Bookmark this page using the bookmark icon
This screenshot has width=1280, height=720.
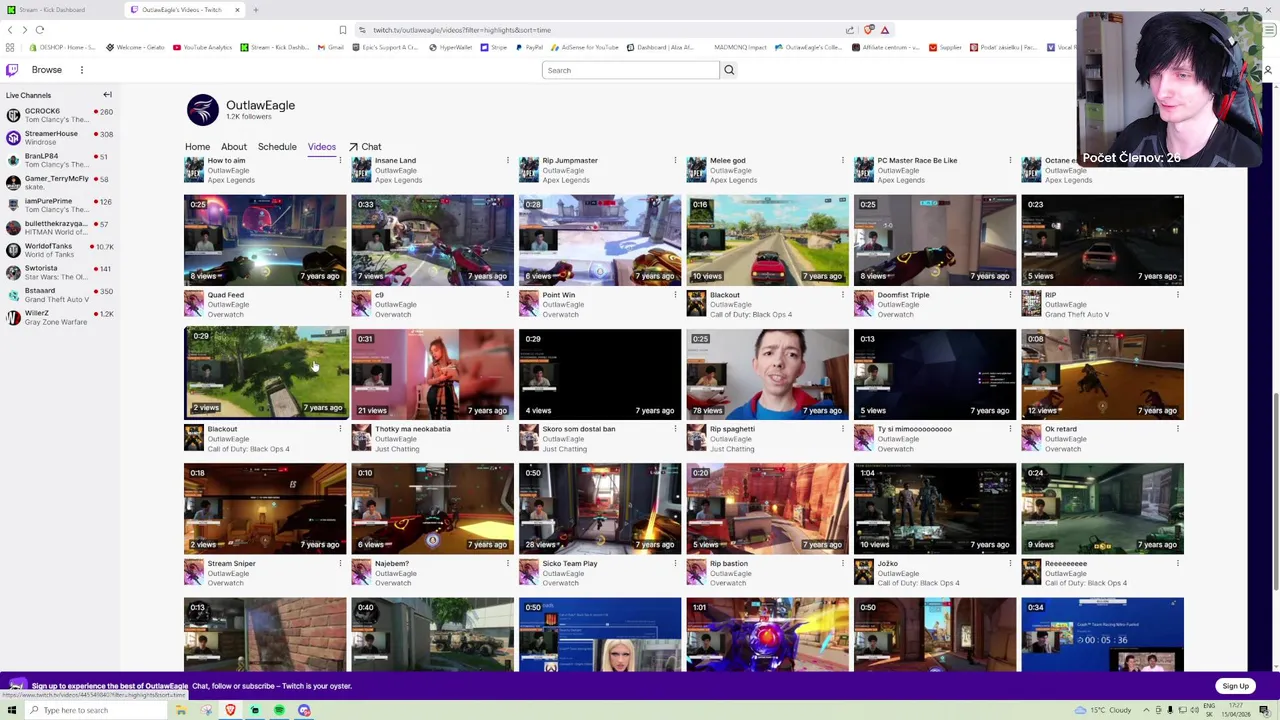(x=343, y=30)
